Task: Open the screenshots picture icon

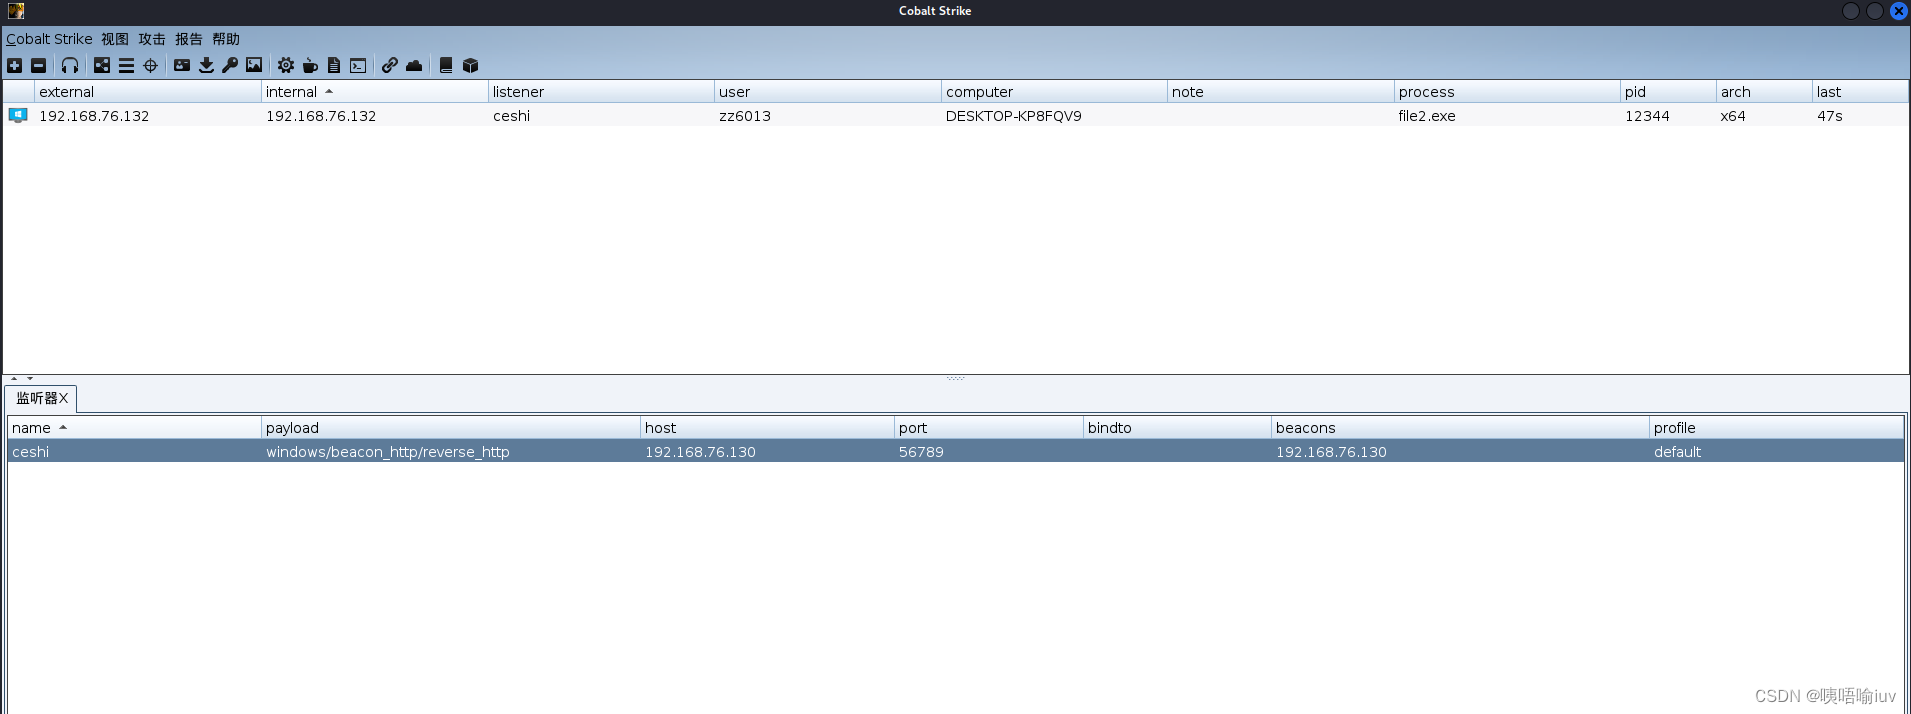Action: point(254,65)
